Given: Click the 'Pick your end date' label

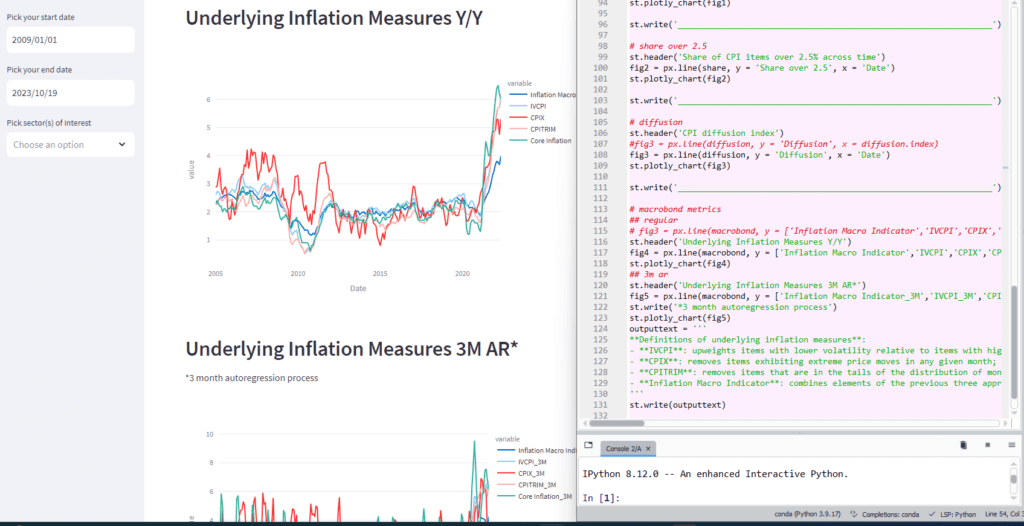Looking at the screenshot, I should [x=39, y=69].
